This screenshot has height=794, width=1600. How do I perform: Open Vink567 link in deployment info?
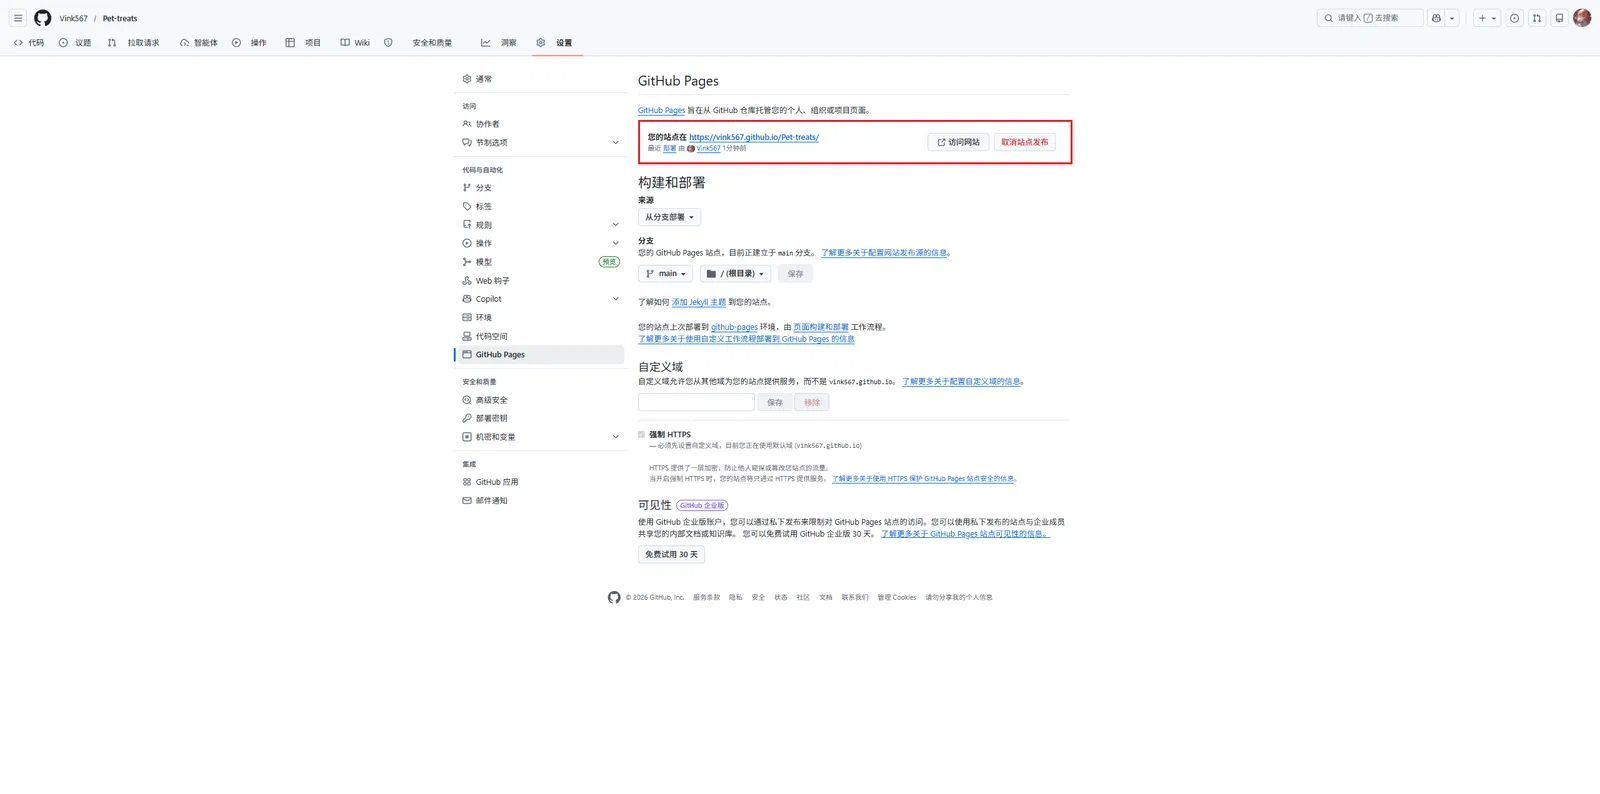(708, 148)
